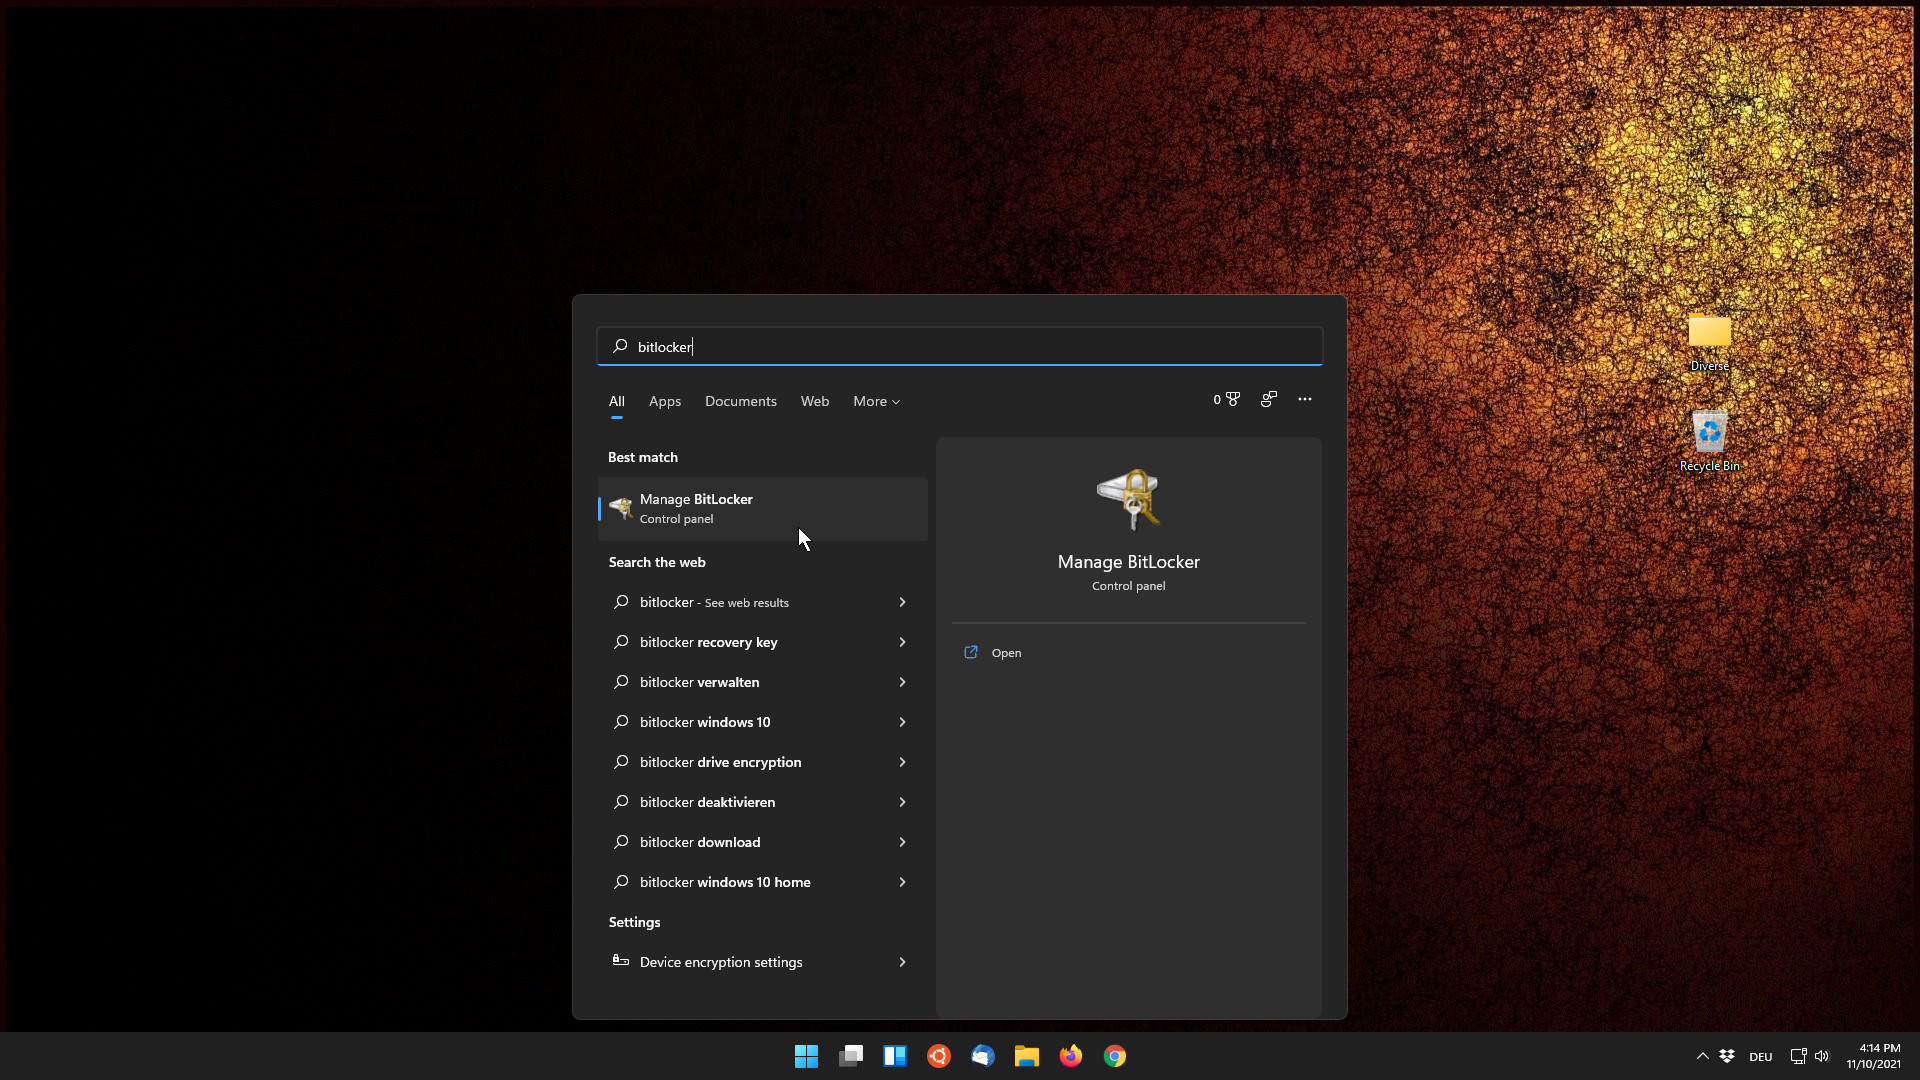Screen dimensions: 1920x1080
Task: Launch Firefox from the taskbar
Action: pyautogui.click(x=1071, y=1056)
